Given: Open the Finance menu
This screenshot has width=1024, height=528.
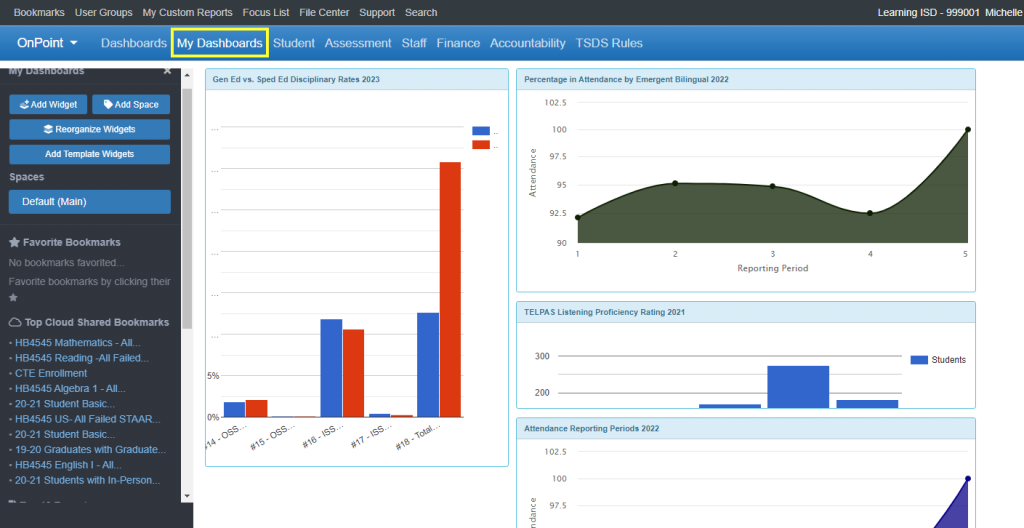Looking at the screenshot, I should click(x=458, y=43).
